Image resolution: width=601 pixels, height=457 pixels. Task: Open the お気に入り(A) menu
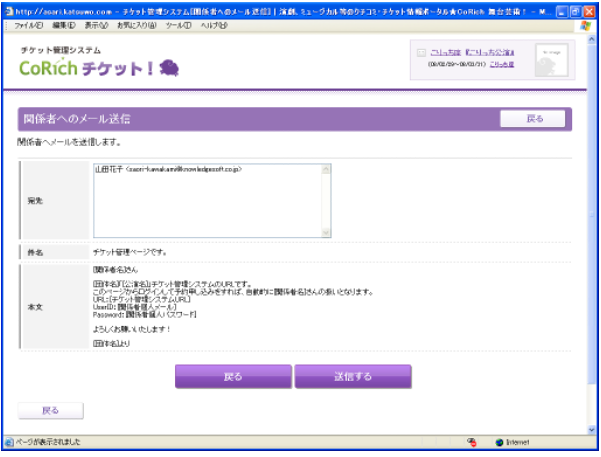(138, 25)
